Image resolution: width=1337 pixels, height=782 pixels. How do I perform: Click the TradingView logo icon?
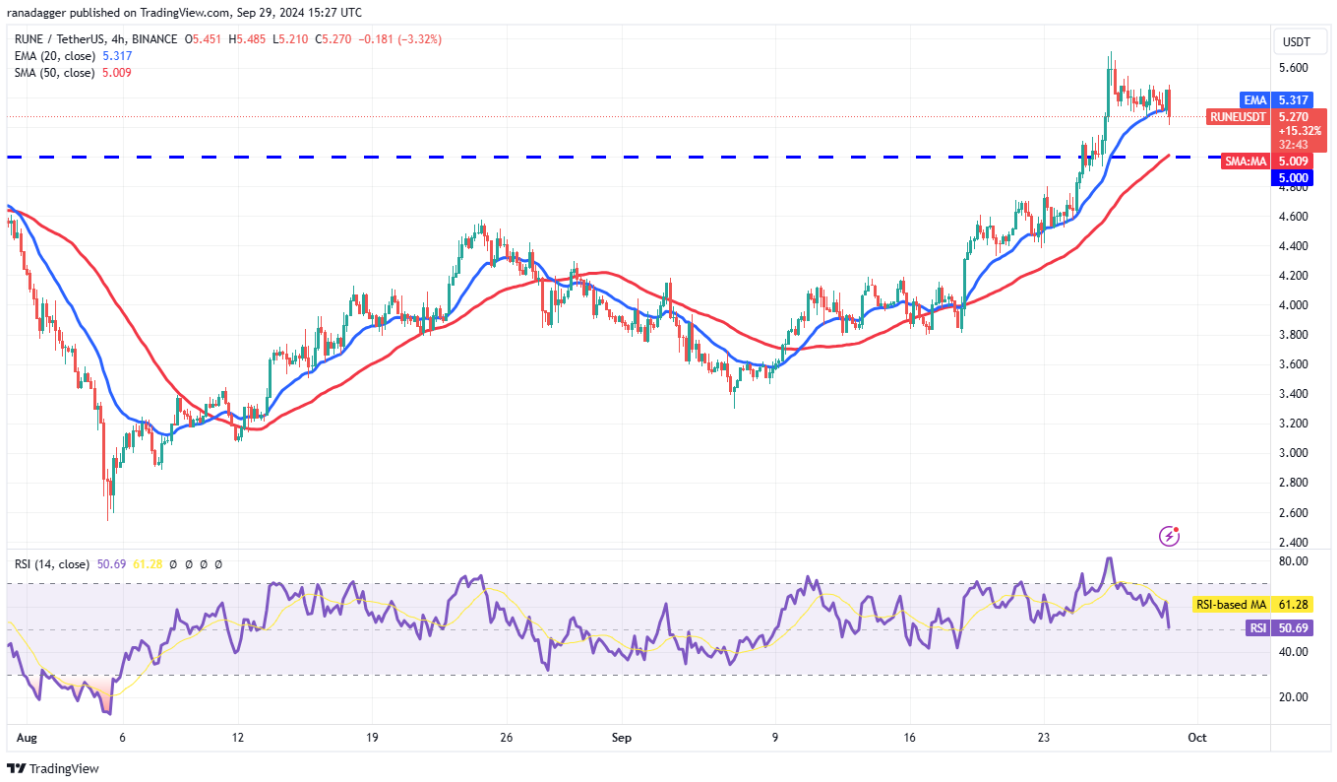coord(17,768)
